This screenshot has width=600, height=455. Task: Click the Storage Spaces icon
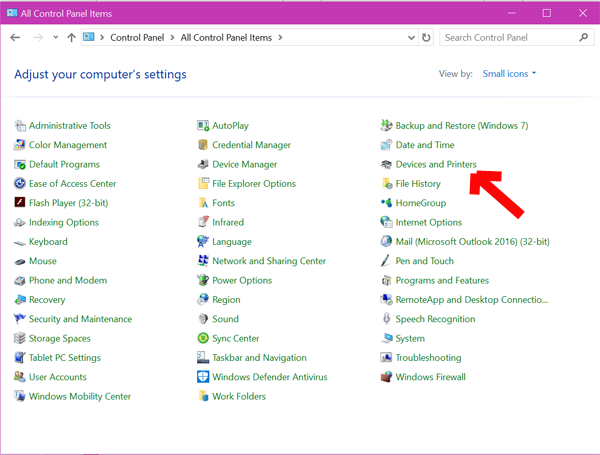coord(20,338)
